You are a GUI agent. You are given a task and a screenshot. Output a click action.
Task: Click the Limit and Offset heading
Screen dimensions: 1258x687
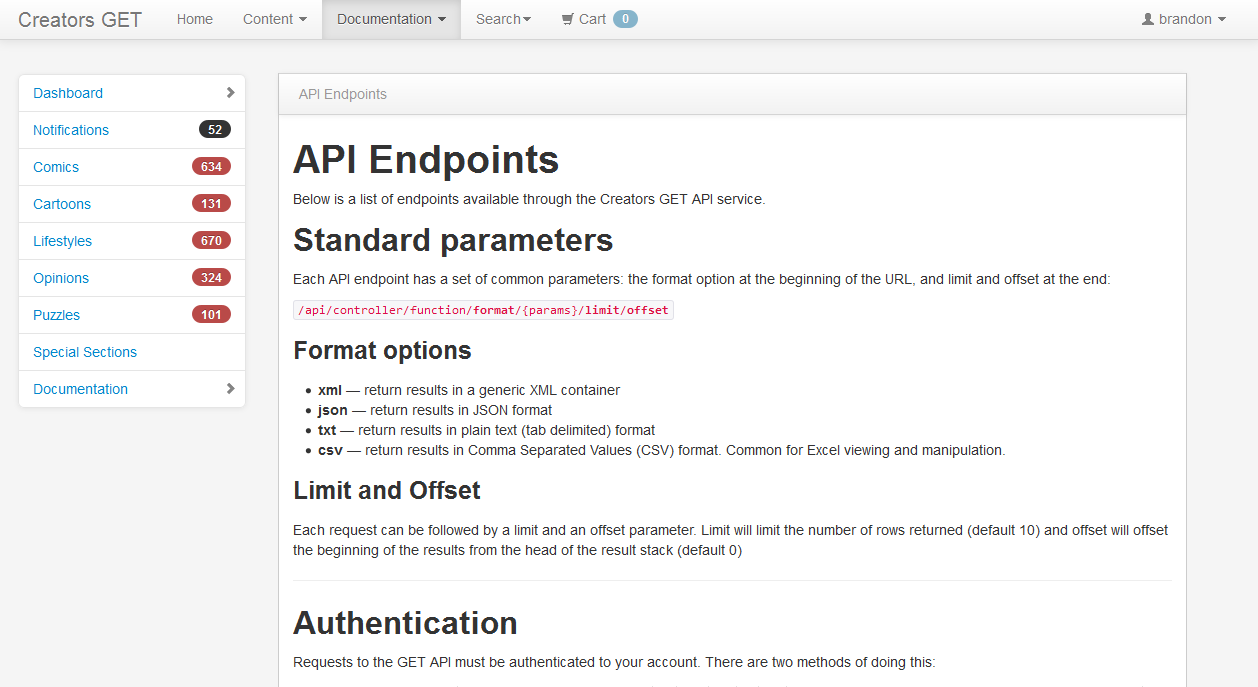pyautogui.click(x=387, y=491)
